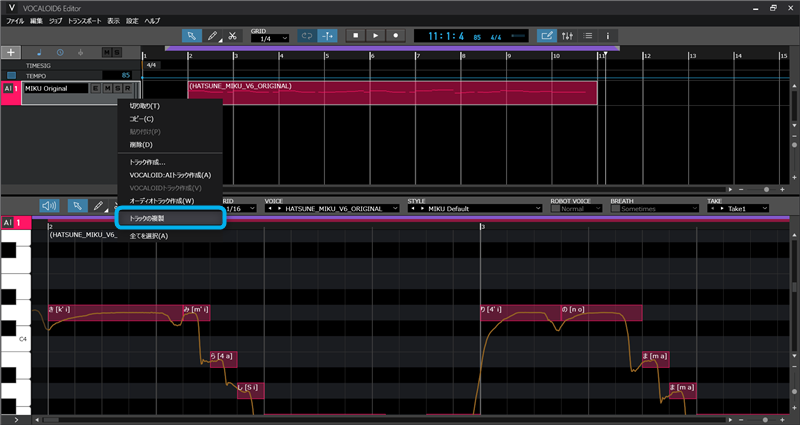800x425 pixels.
Task: Choose audio track creation (W) entry
Action: 170,201
